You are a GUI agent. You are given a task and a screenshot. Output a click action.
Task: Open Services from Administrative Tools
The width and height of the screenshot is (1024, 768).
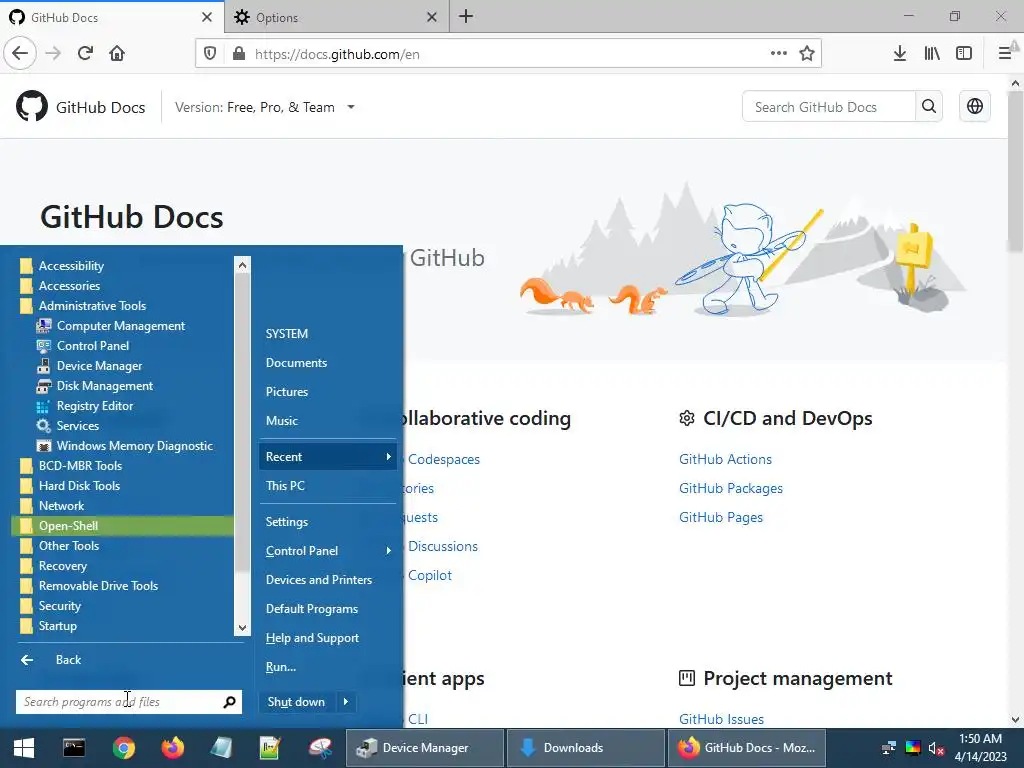pyautogui.click(x=78, y=426)
